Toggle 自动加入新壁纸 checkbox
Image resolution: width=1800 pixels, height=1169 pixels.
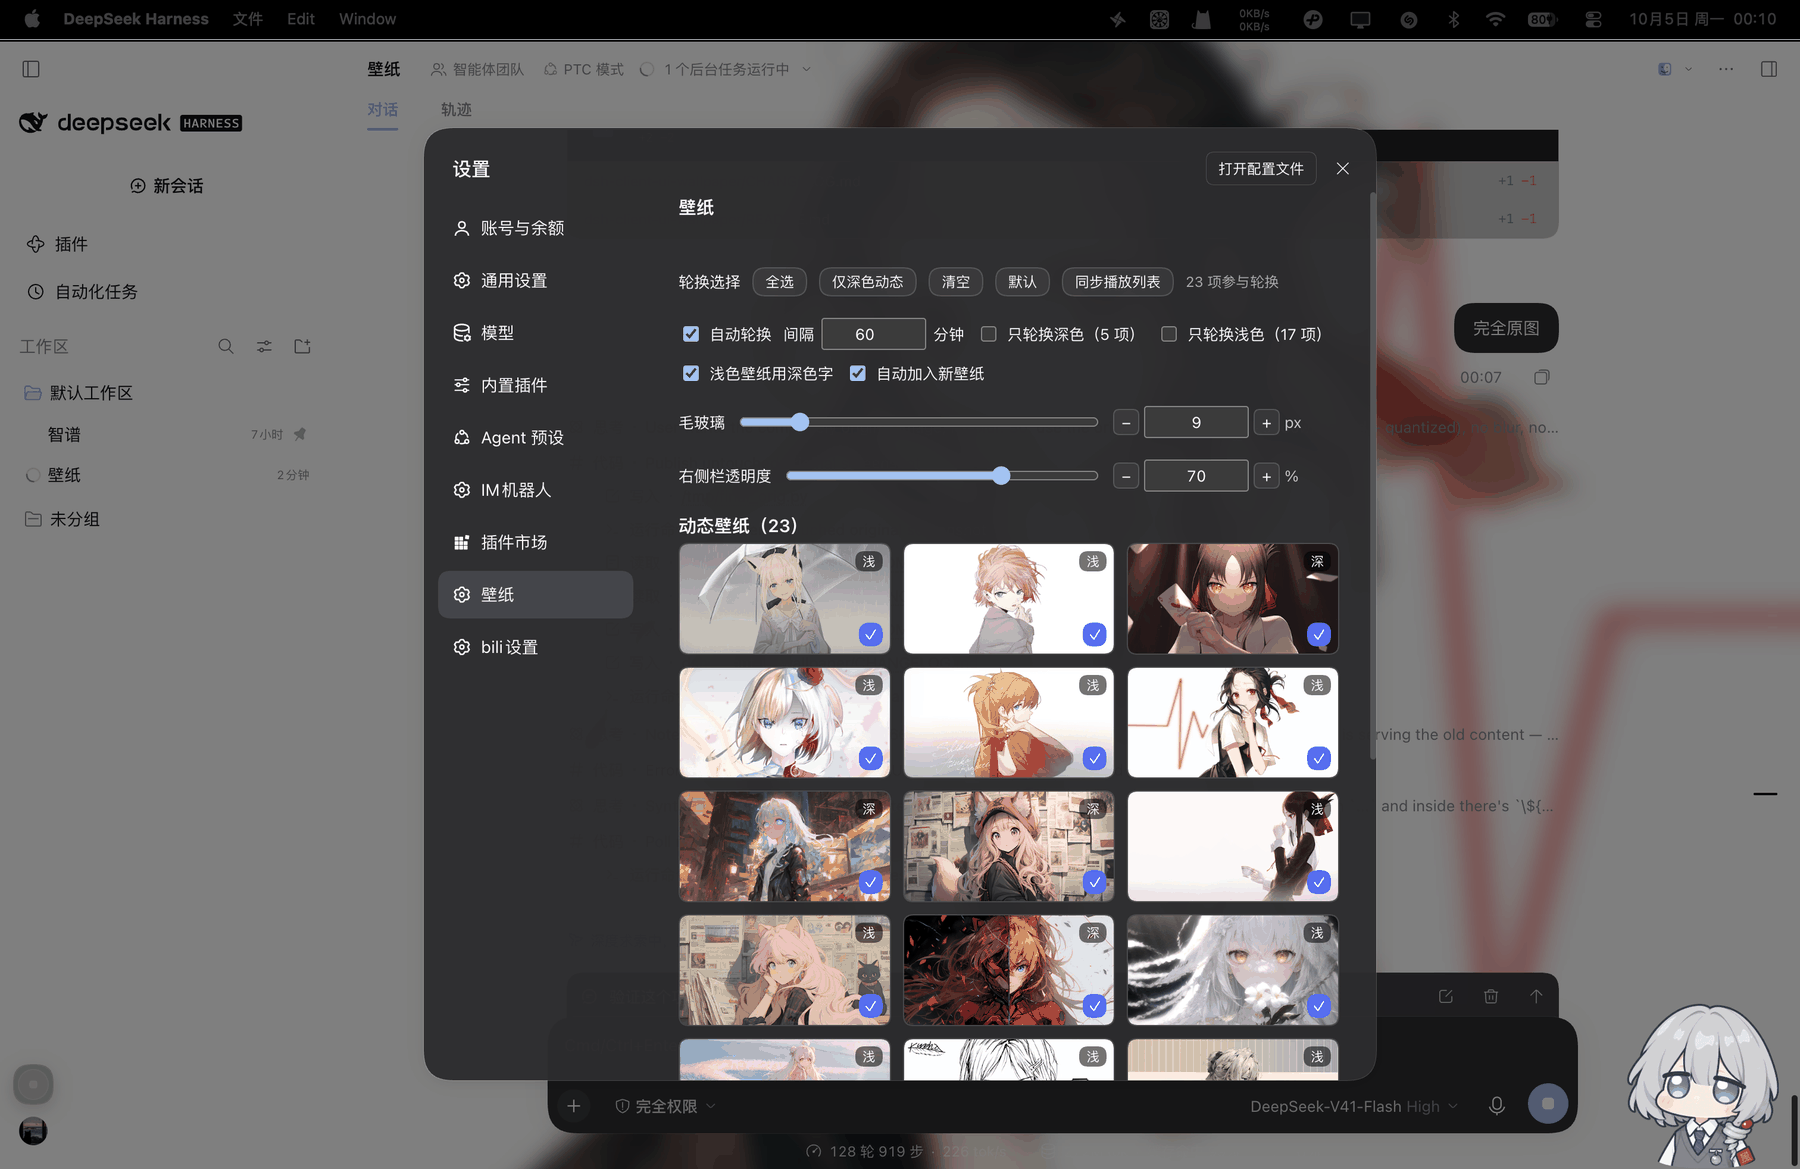coord(858,373)
